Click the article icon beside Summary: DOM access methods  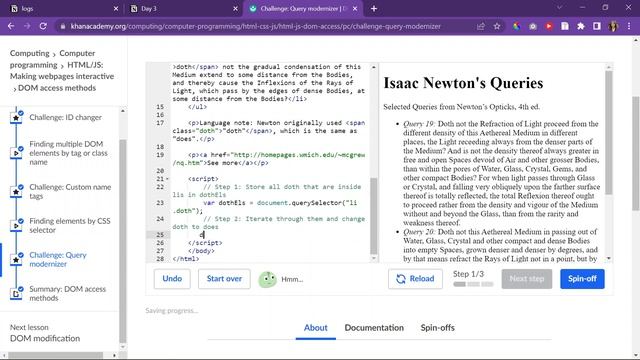pos(16,293)
